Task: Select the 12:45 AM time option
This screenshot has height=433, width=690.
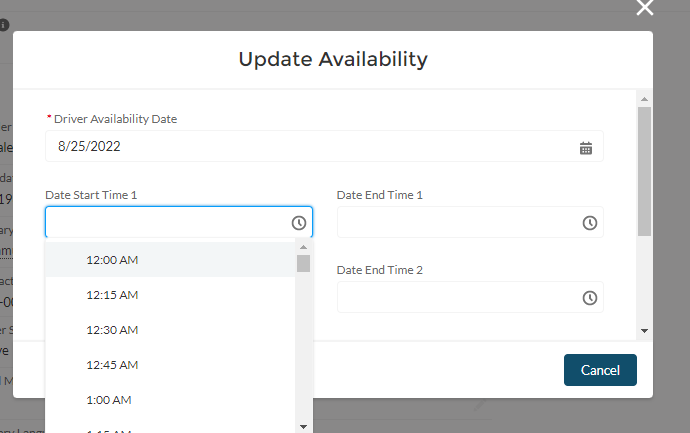Action: (x=112, y=365)
